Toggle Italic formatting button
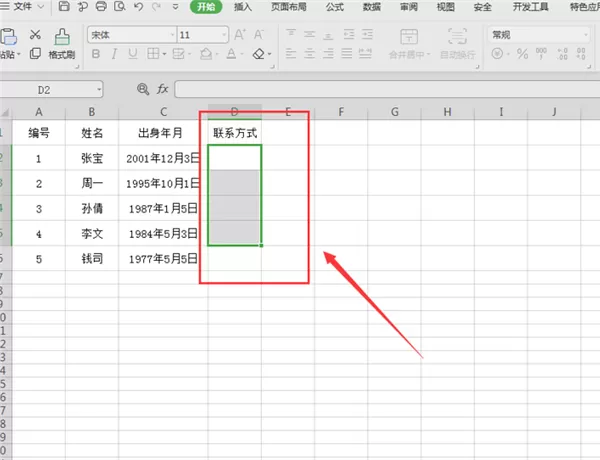The image size is (600, 460). click(x=114, y=54)
